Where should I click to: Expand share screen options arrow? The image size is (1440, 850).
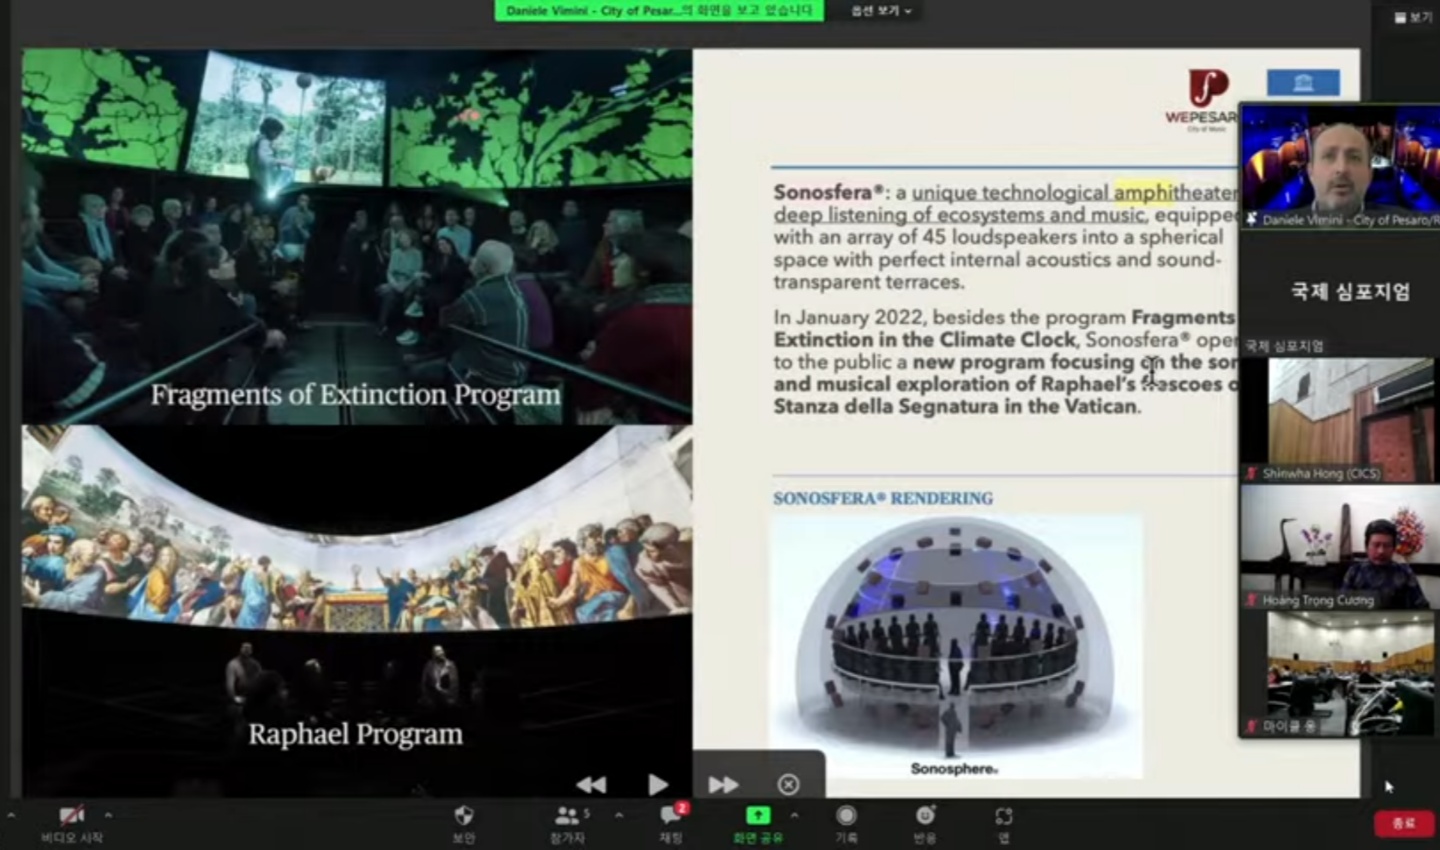(795, 815)
